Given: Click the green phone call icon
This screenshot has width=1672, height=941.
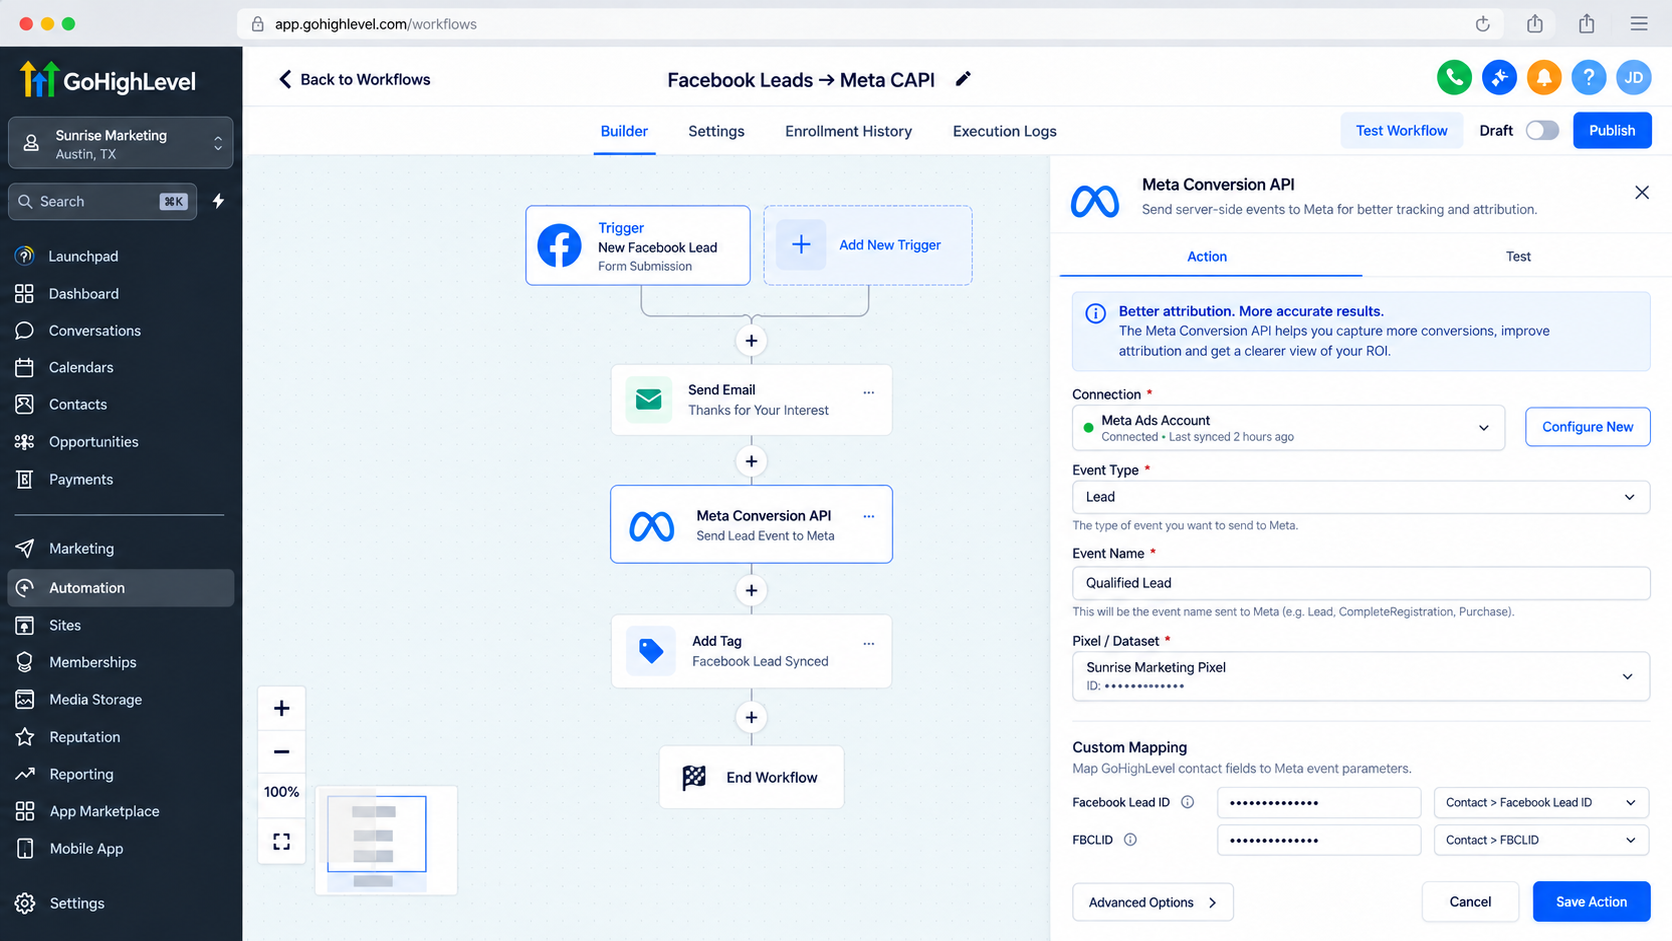Looking at the screenshot, I should [1454, 77].
